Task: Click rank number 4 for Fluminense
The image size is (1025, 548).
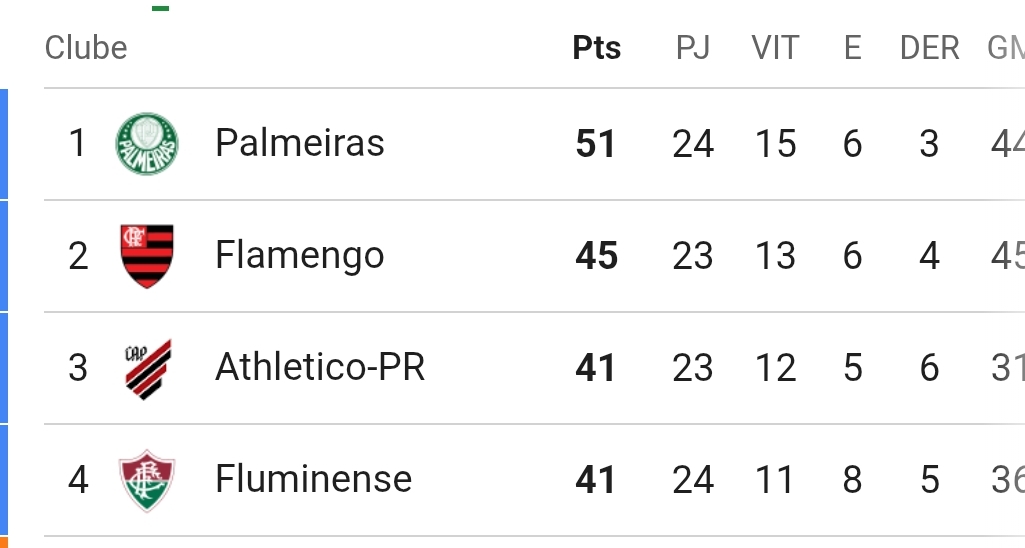Action: tap(78, 479)
